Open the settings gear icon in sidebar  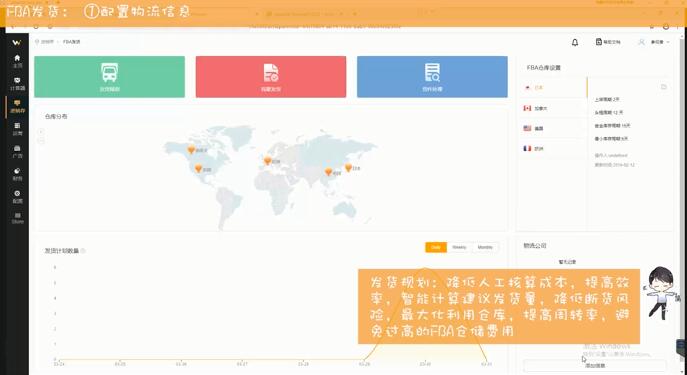click(x=17, y=197)
